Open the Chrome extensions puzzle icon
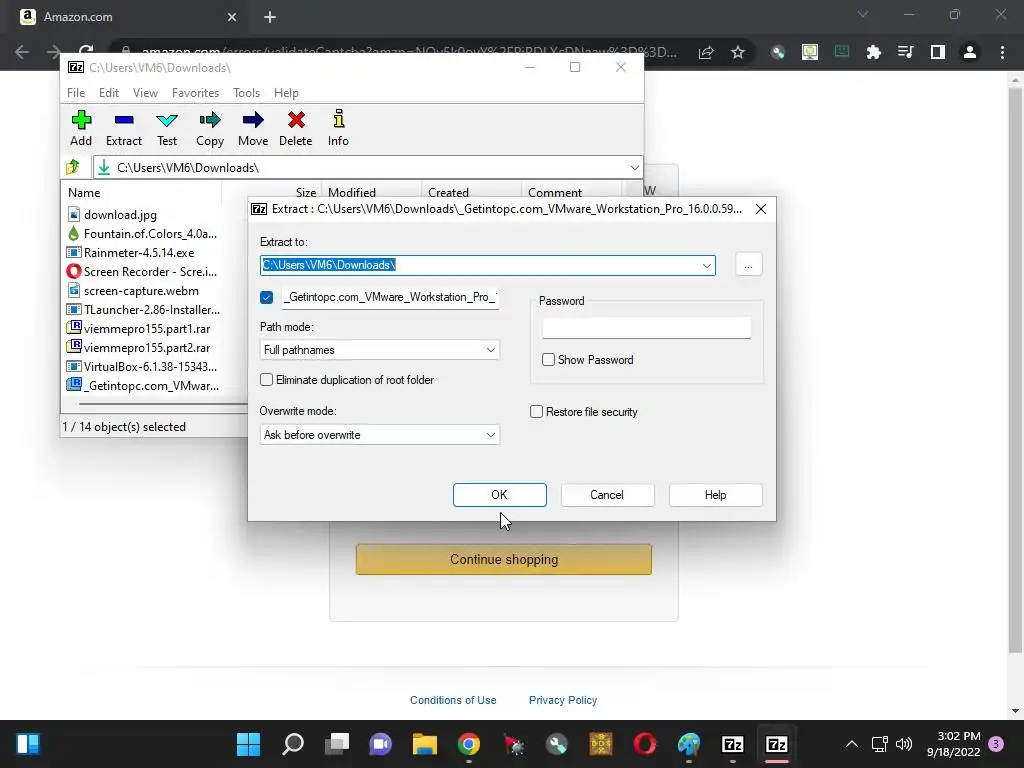Viewport: 1024px width, 768px height. 874,52
